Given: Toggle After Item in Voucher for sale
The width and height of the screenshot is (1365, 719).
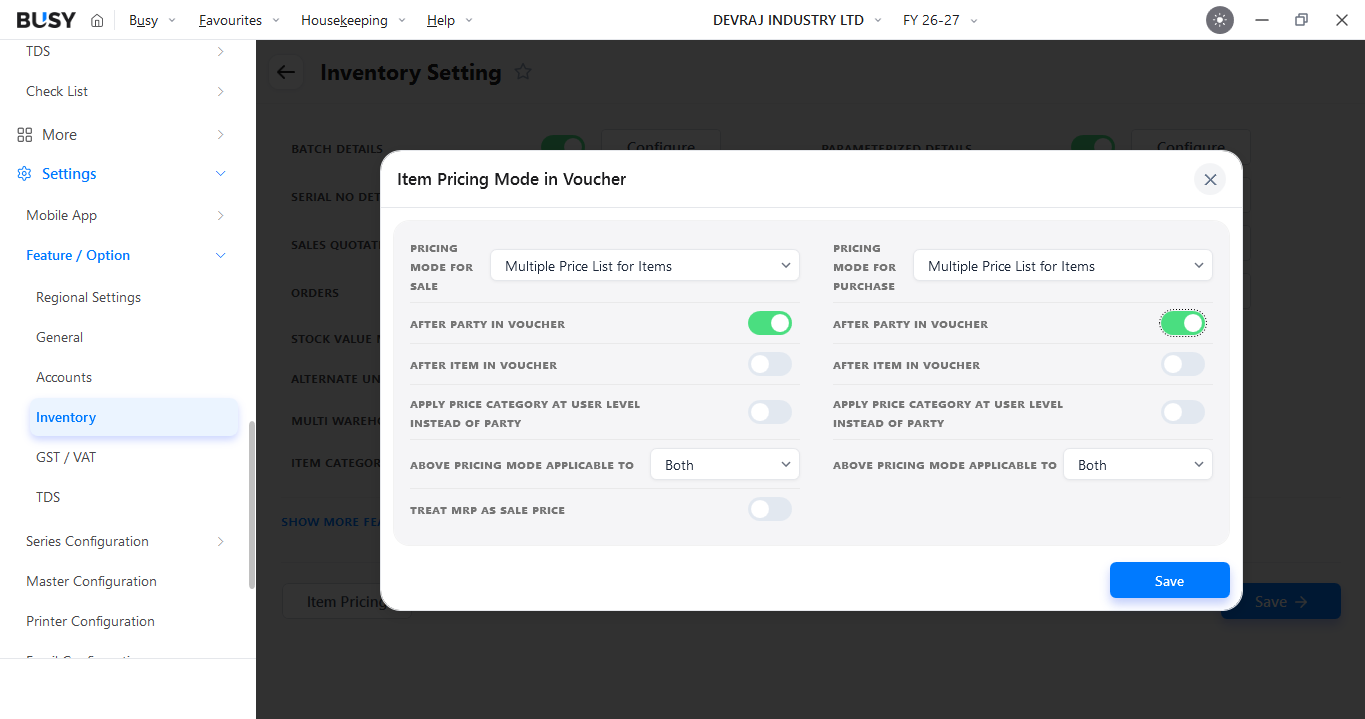Looking at the screenshot, I should tap(770, 364).
